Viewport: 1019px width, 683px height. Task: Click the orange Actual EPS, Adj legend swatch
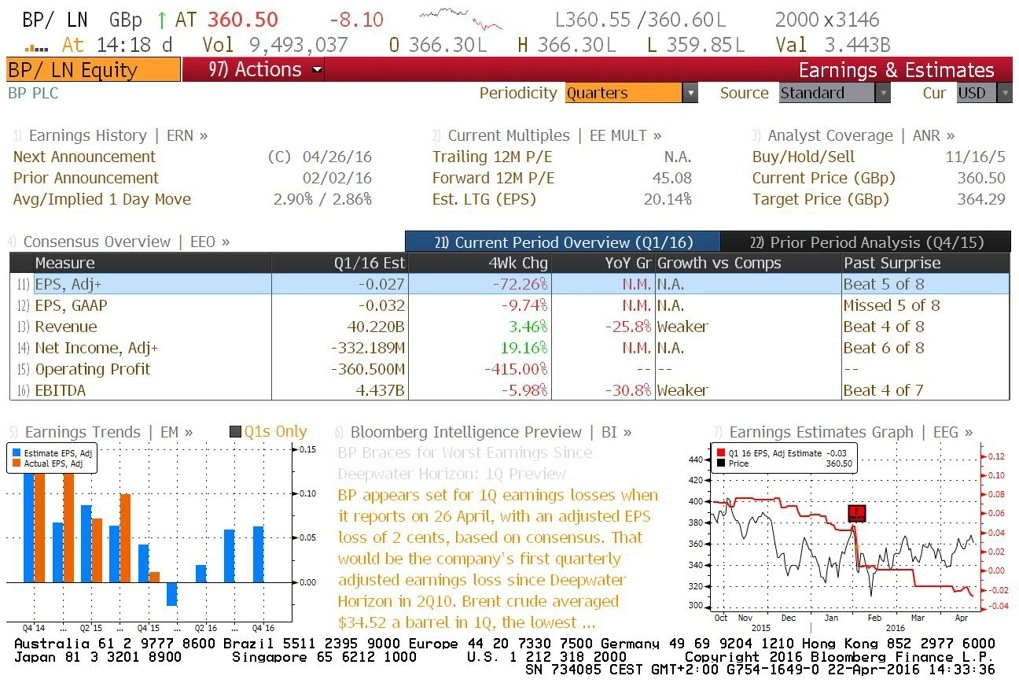tap(16, 463)
